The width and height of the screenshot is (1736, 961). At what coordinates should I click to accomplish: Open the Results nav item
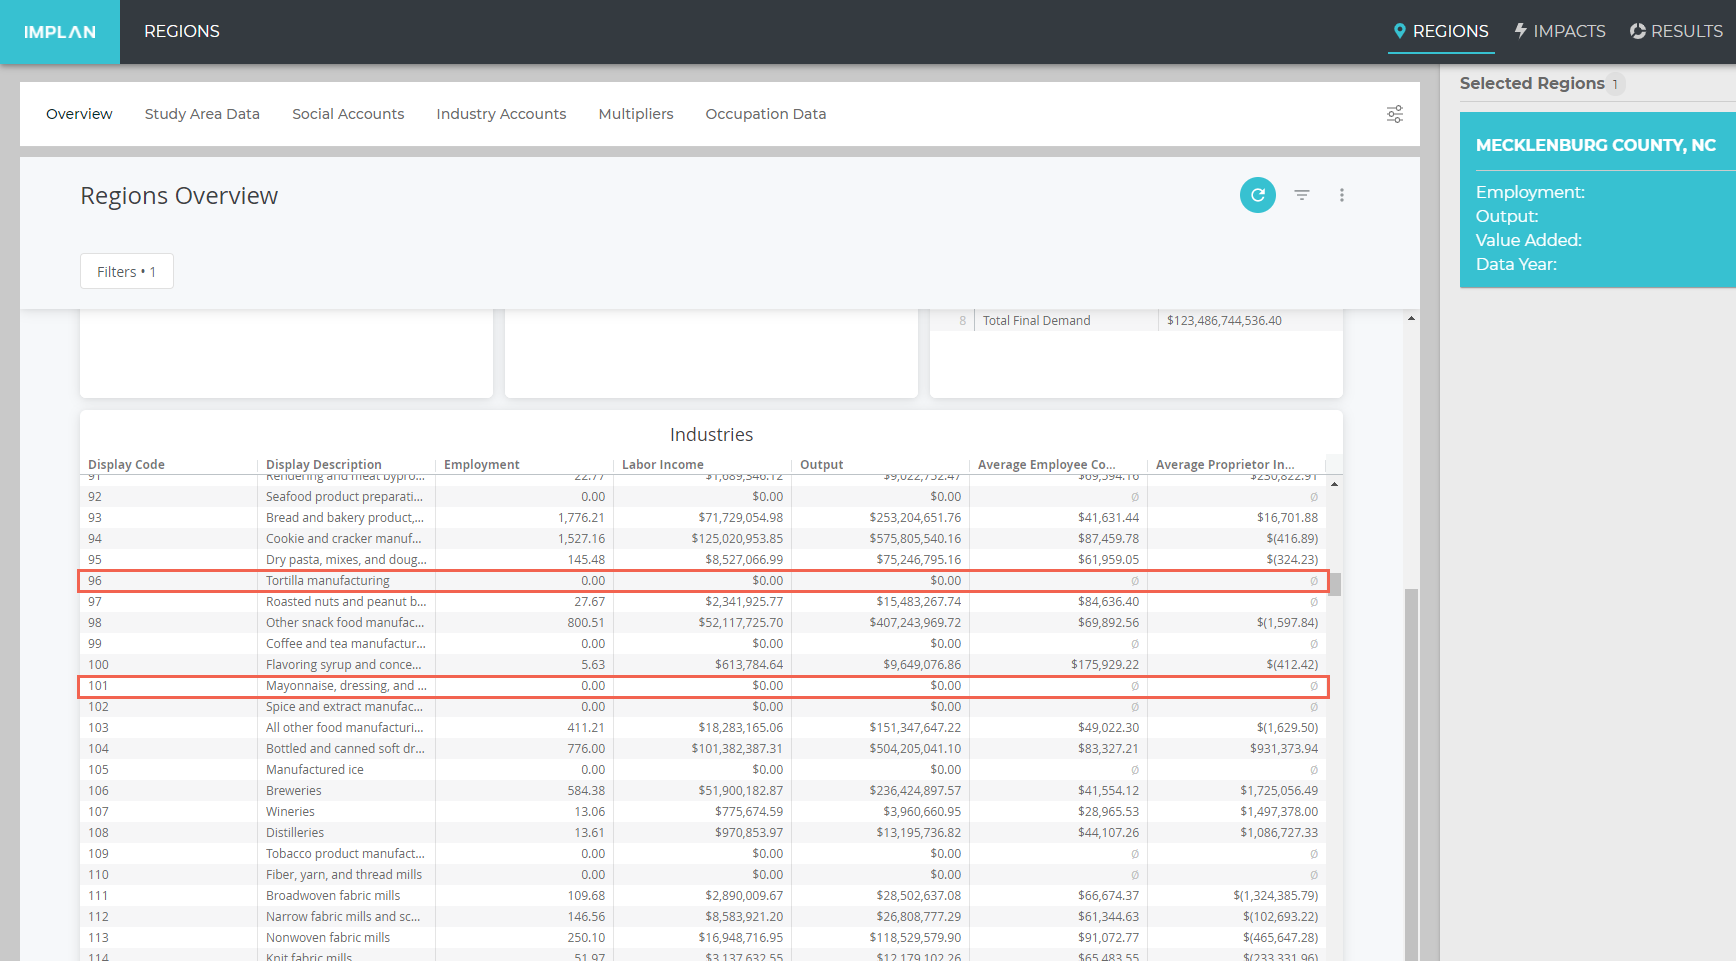pyautogui.click(x=1676, y=31)
